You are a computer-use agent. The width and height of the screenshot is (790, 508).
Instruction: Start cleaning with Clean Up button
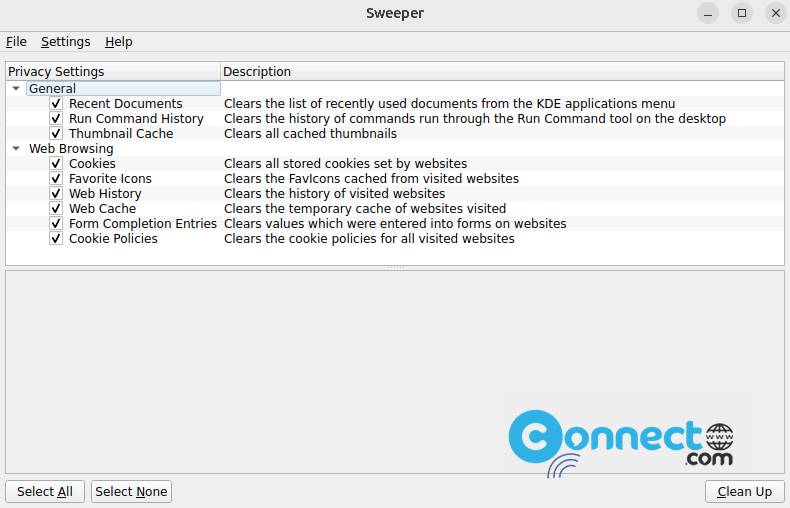(x=745, y=492)
